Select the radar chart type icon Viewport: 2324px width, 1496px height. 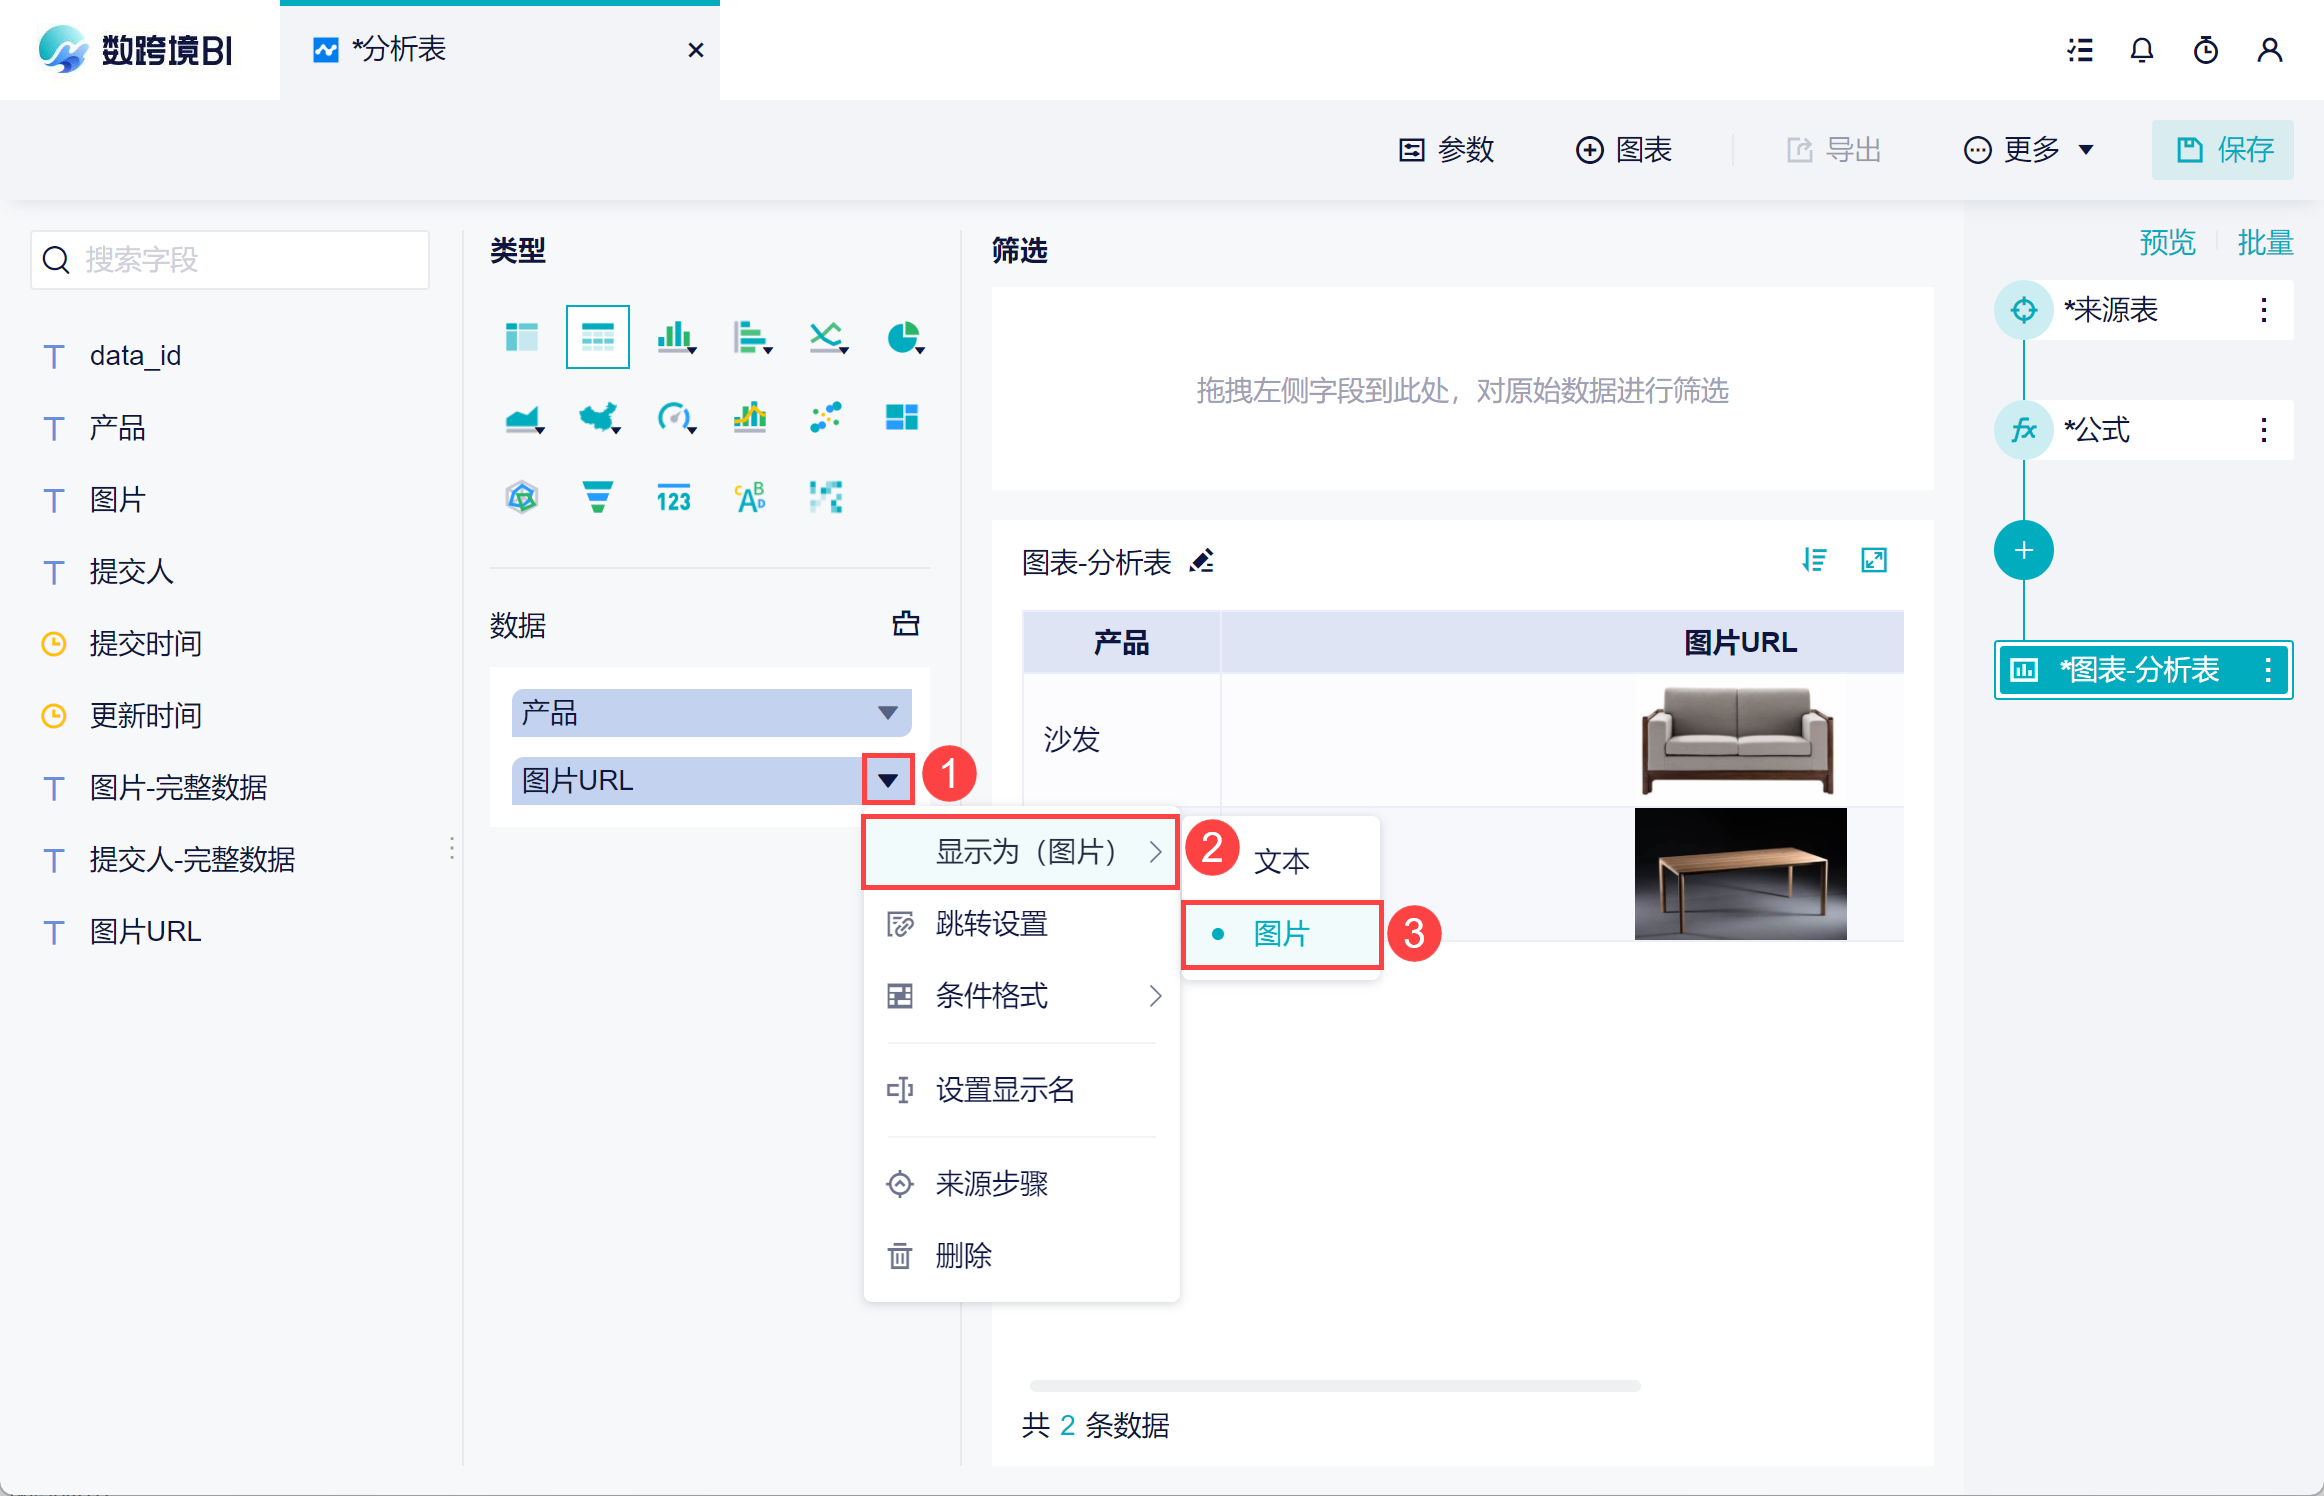(x=522, y=497)
